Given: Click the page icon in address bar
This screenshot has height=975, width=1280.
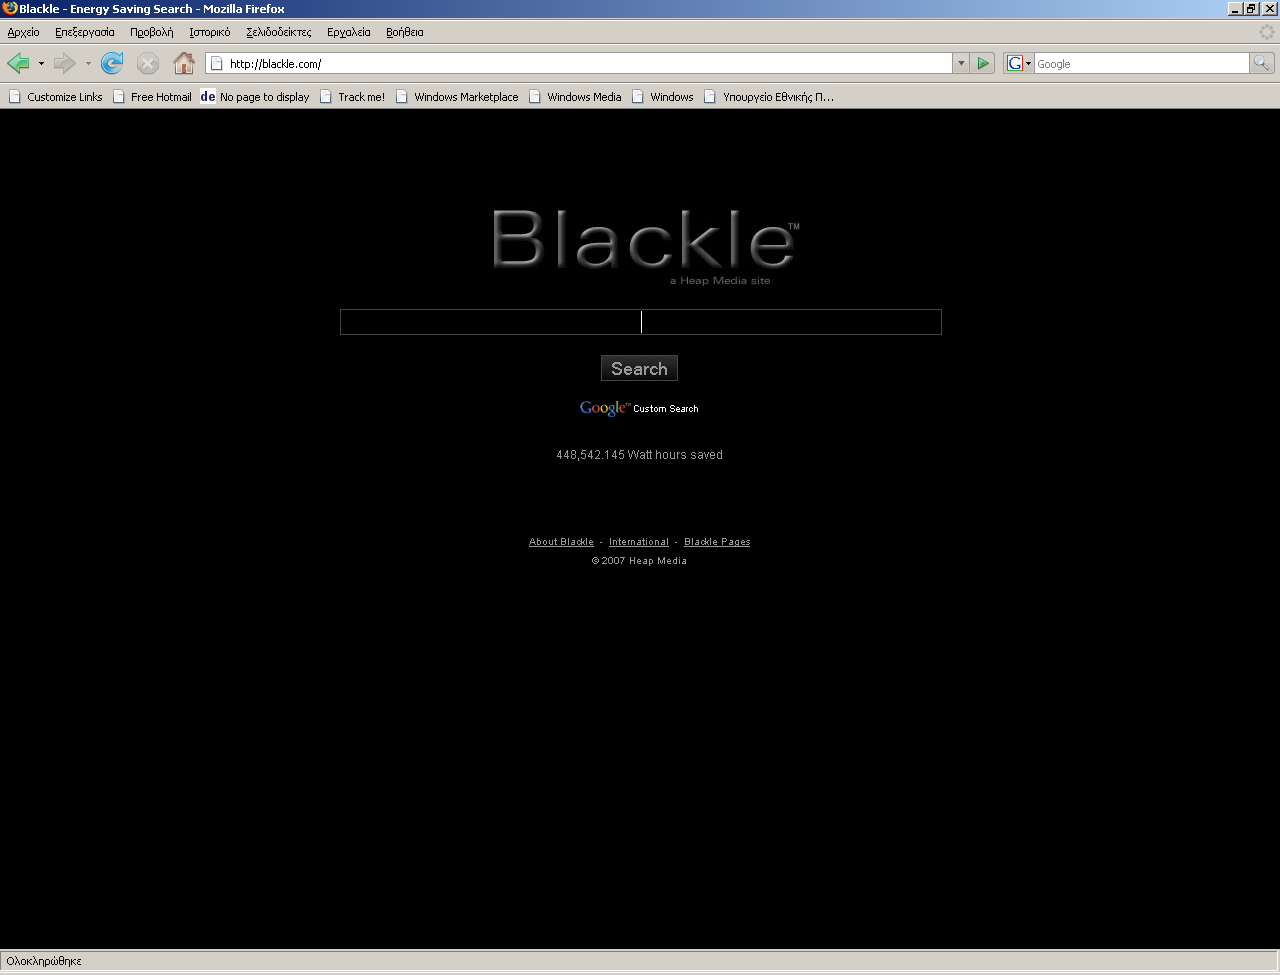Looking at the screenshot, I should (216, 64).
